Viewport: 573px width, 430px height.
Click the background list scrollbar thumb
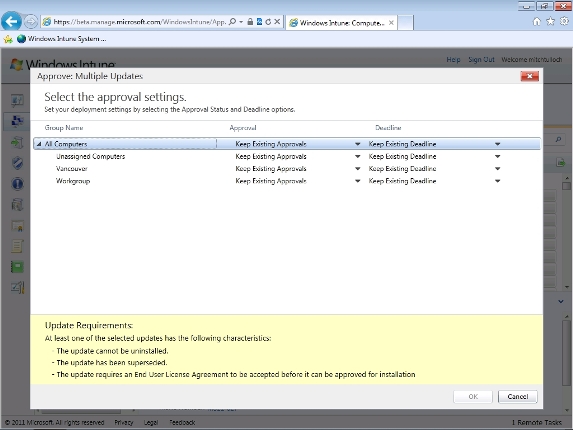566,186
